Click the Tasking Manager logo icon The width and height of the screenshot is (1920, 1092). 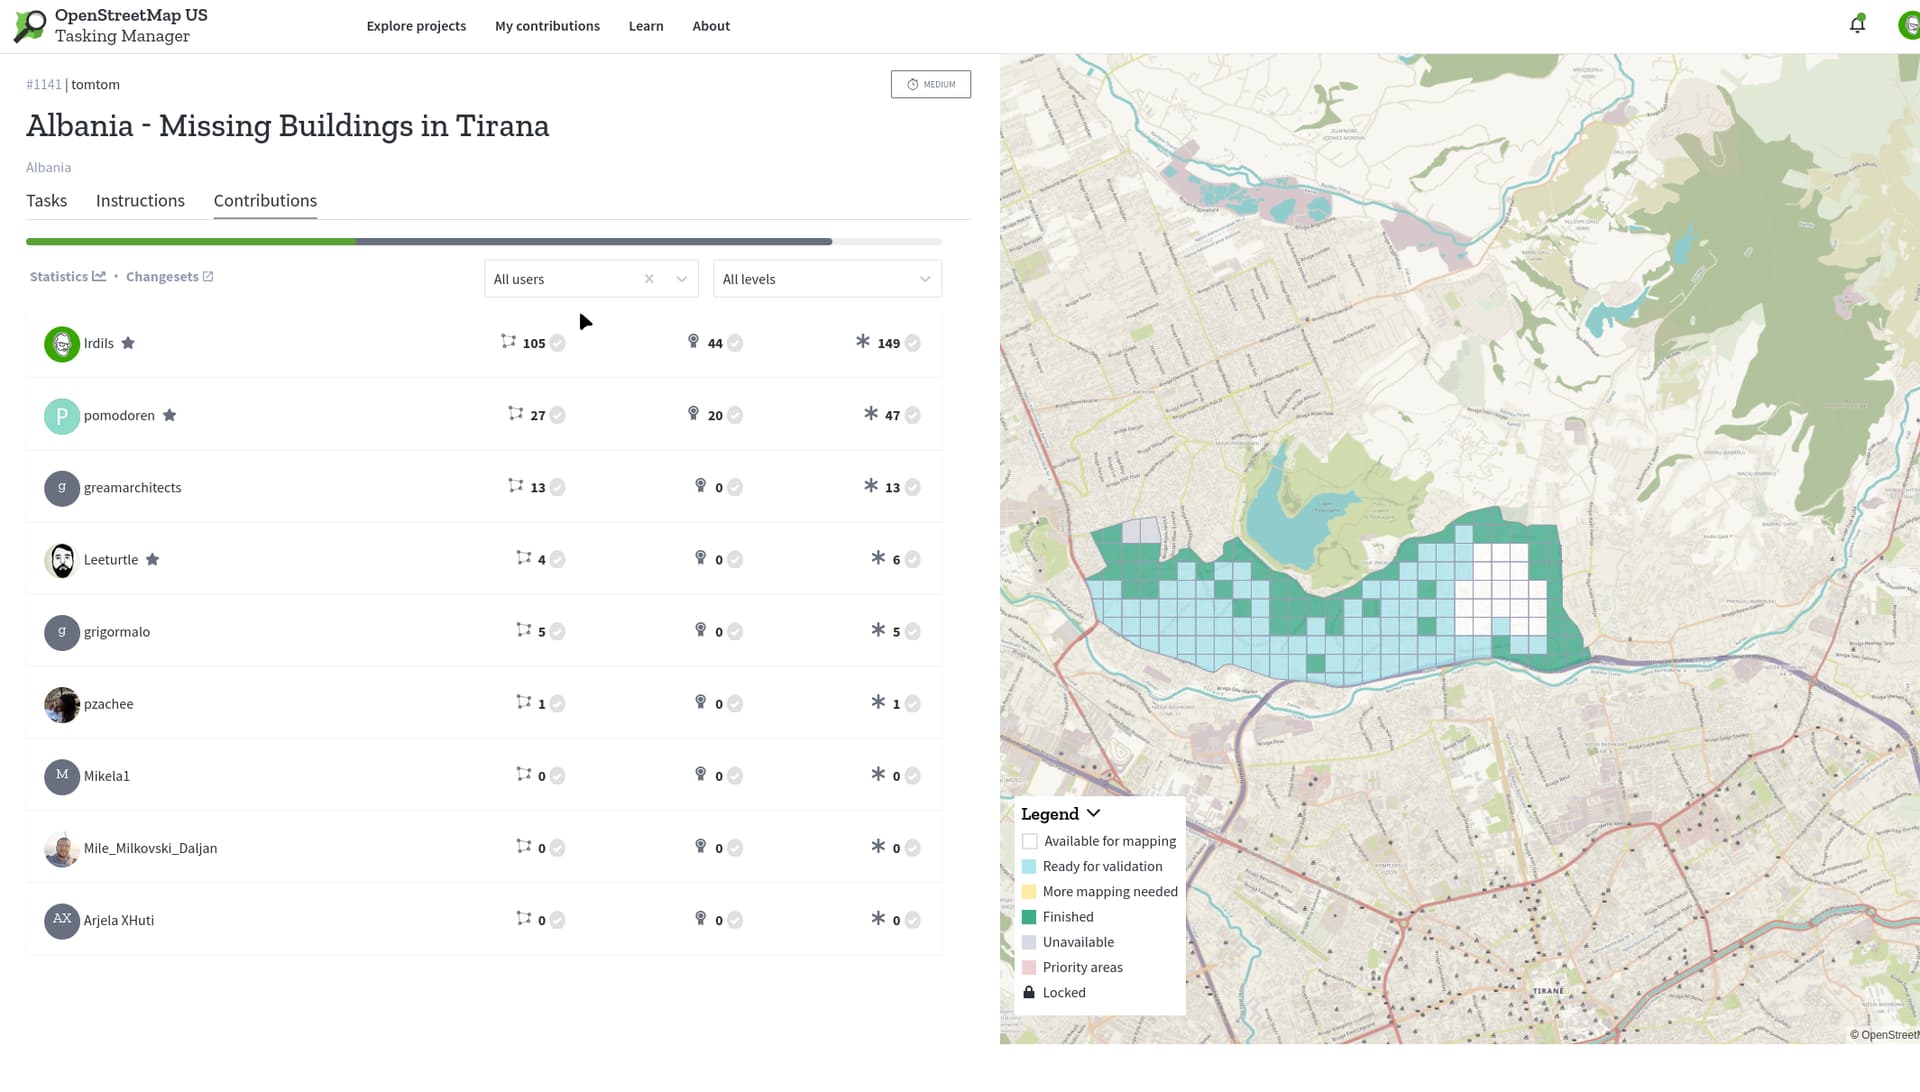[30, 26]
